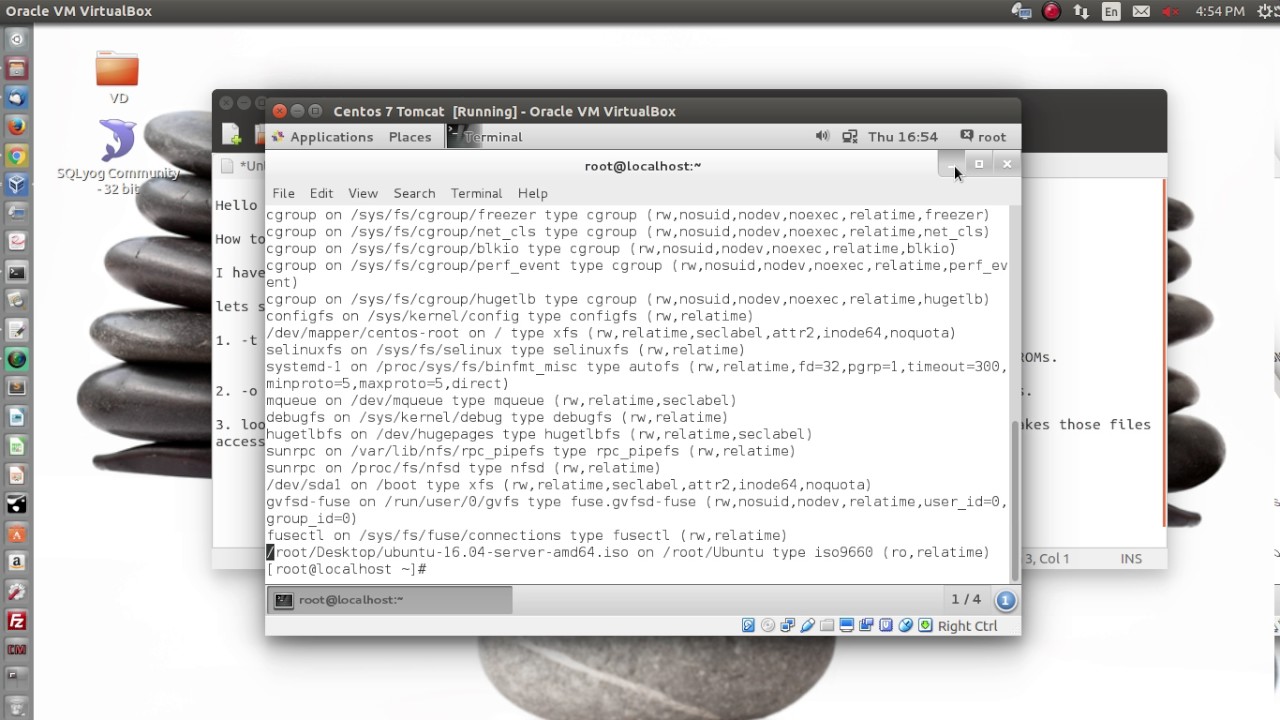Click the Terminal label in CentOS top panel
Screen dimensions: 1280x720
tap(493, 137)
